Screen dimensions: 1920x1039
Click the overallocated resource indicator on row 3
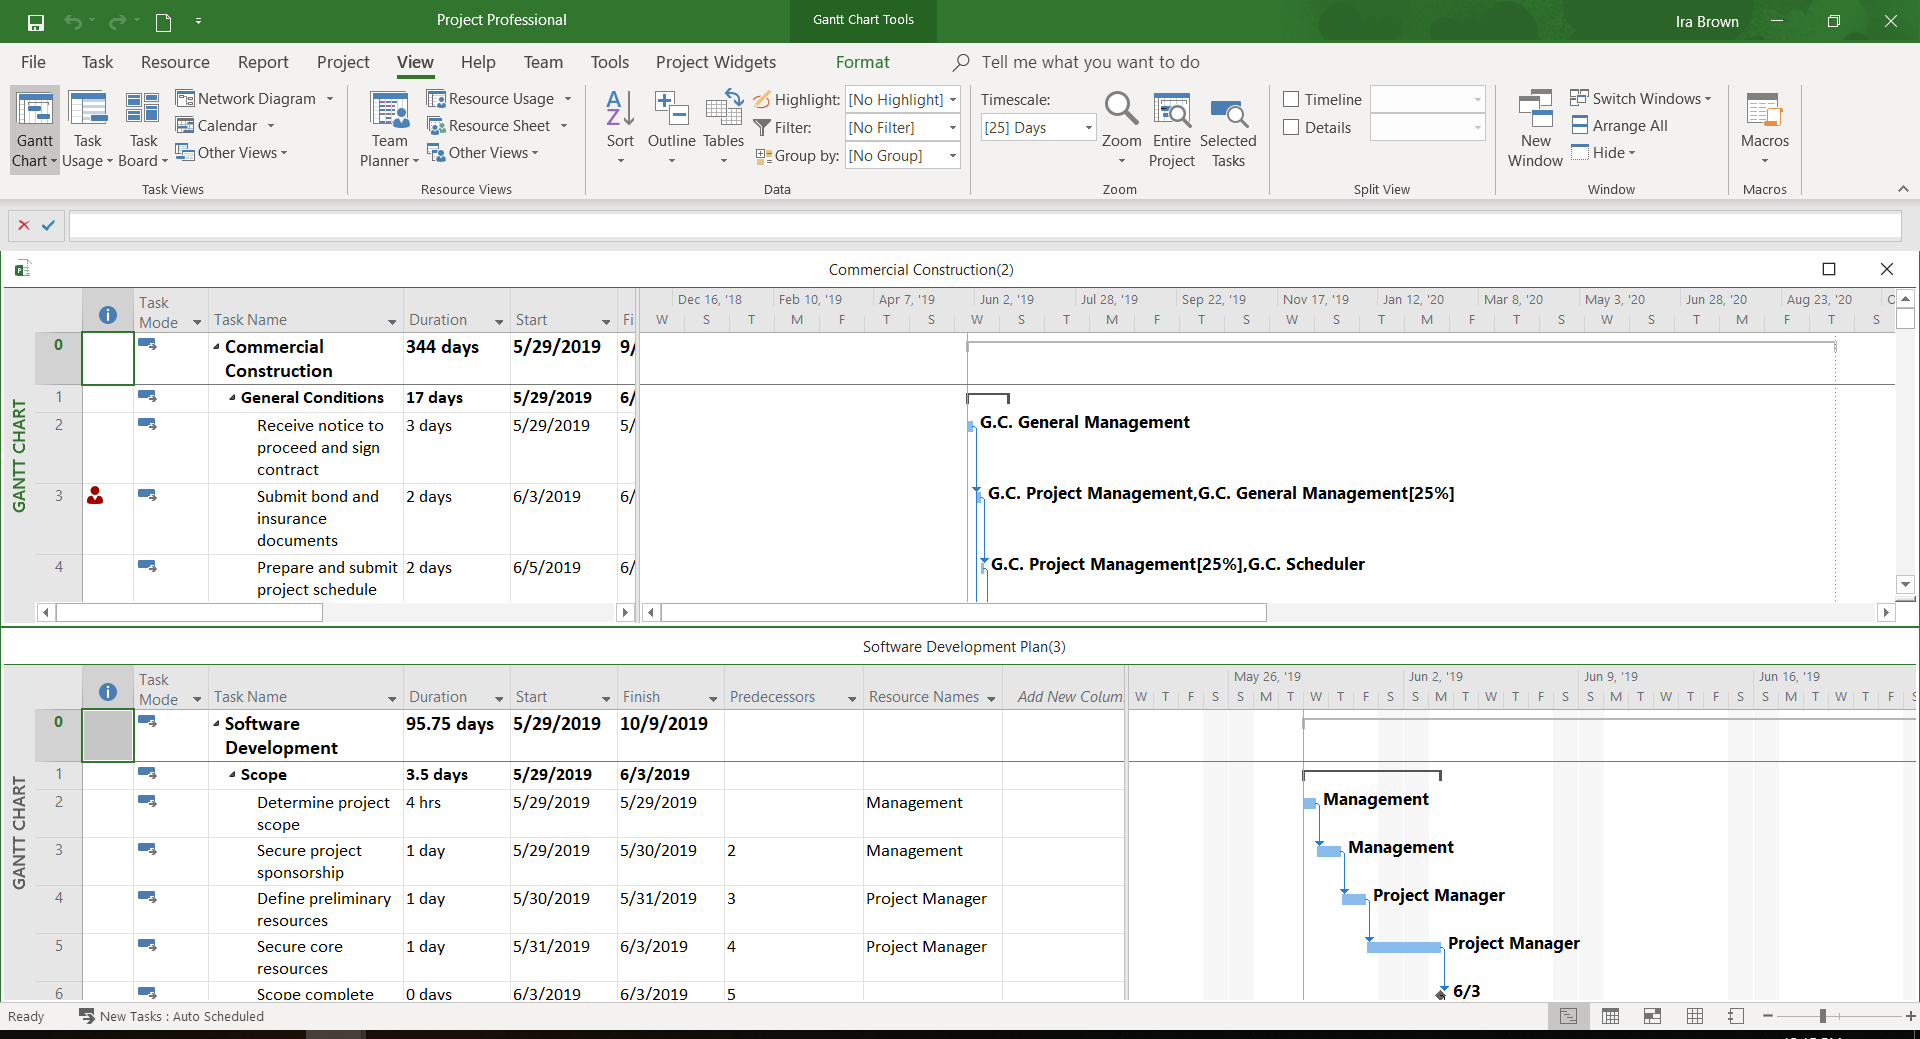coord(96,496)
